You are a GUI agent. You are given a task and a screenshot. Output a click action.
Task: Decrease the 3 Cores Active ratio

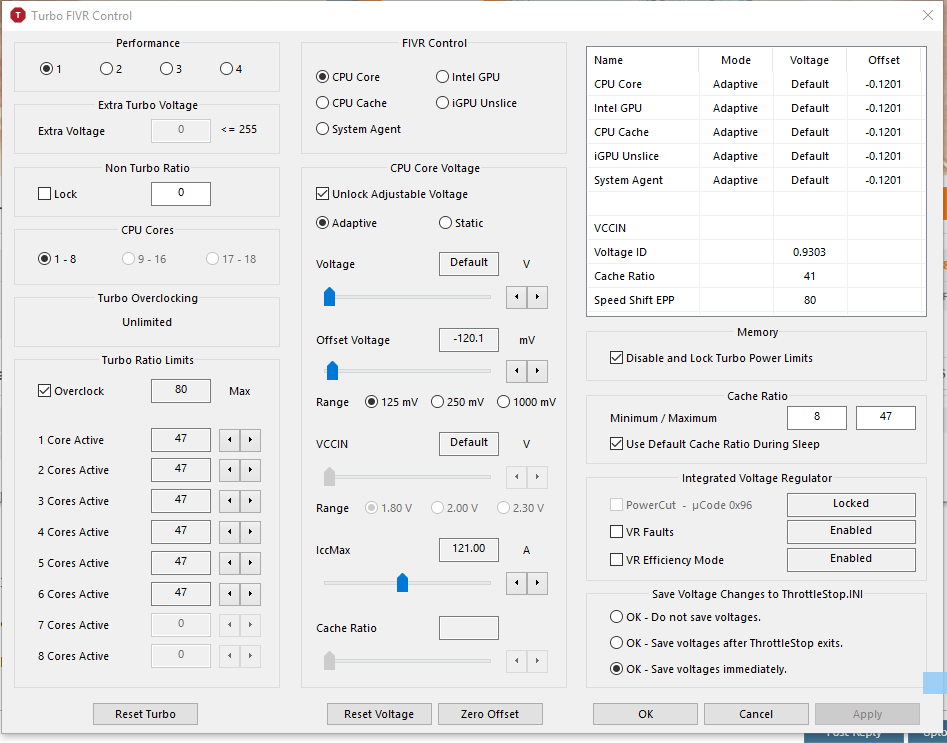(230, 501)
